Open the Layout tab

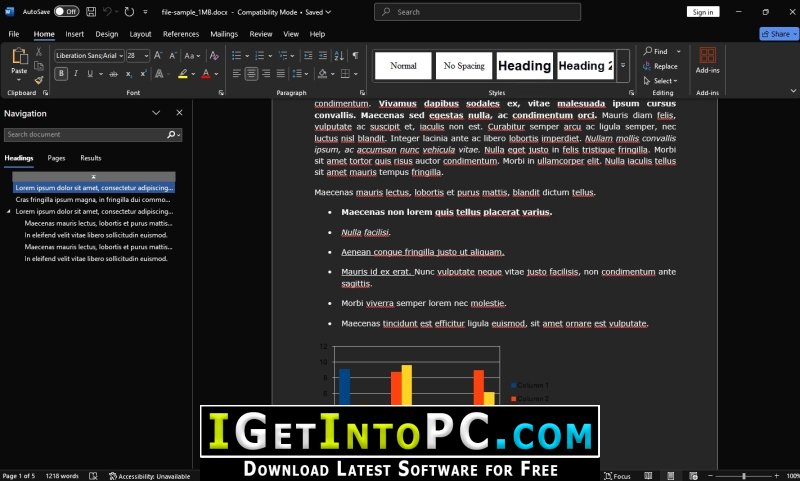pyautogui.click(x=140, y=34)
